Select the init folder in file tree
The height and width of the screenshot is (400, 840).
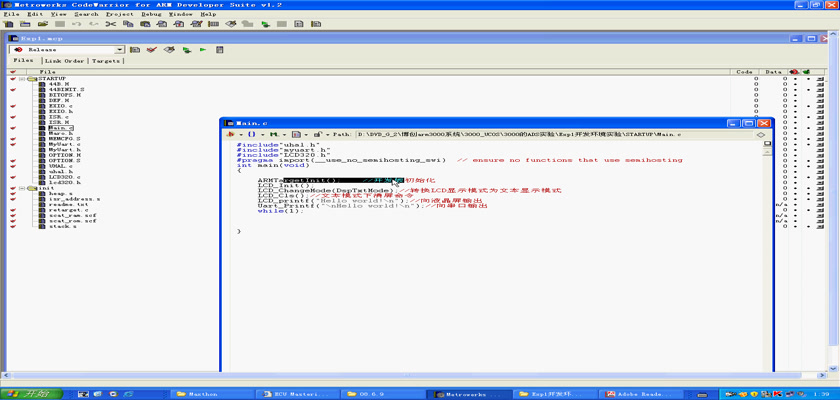tap(46, 188)
